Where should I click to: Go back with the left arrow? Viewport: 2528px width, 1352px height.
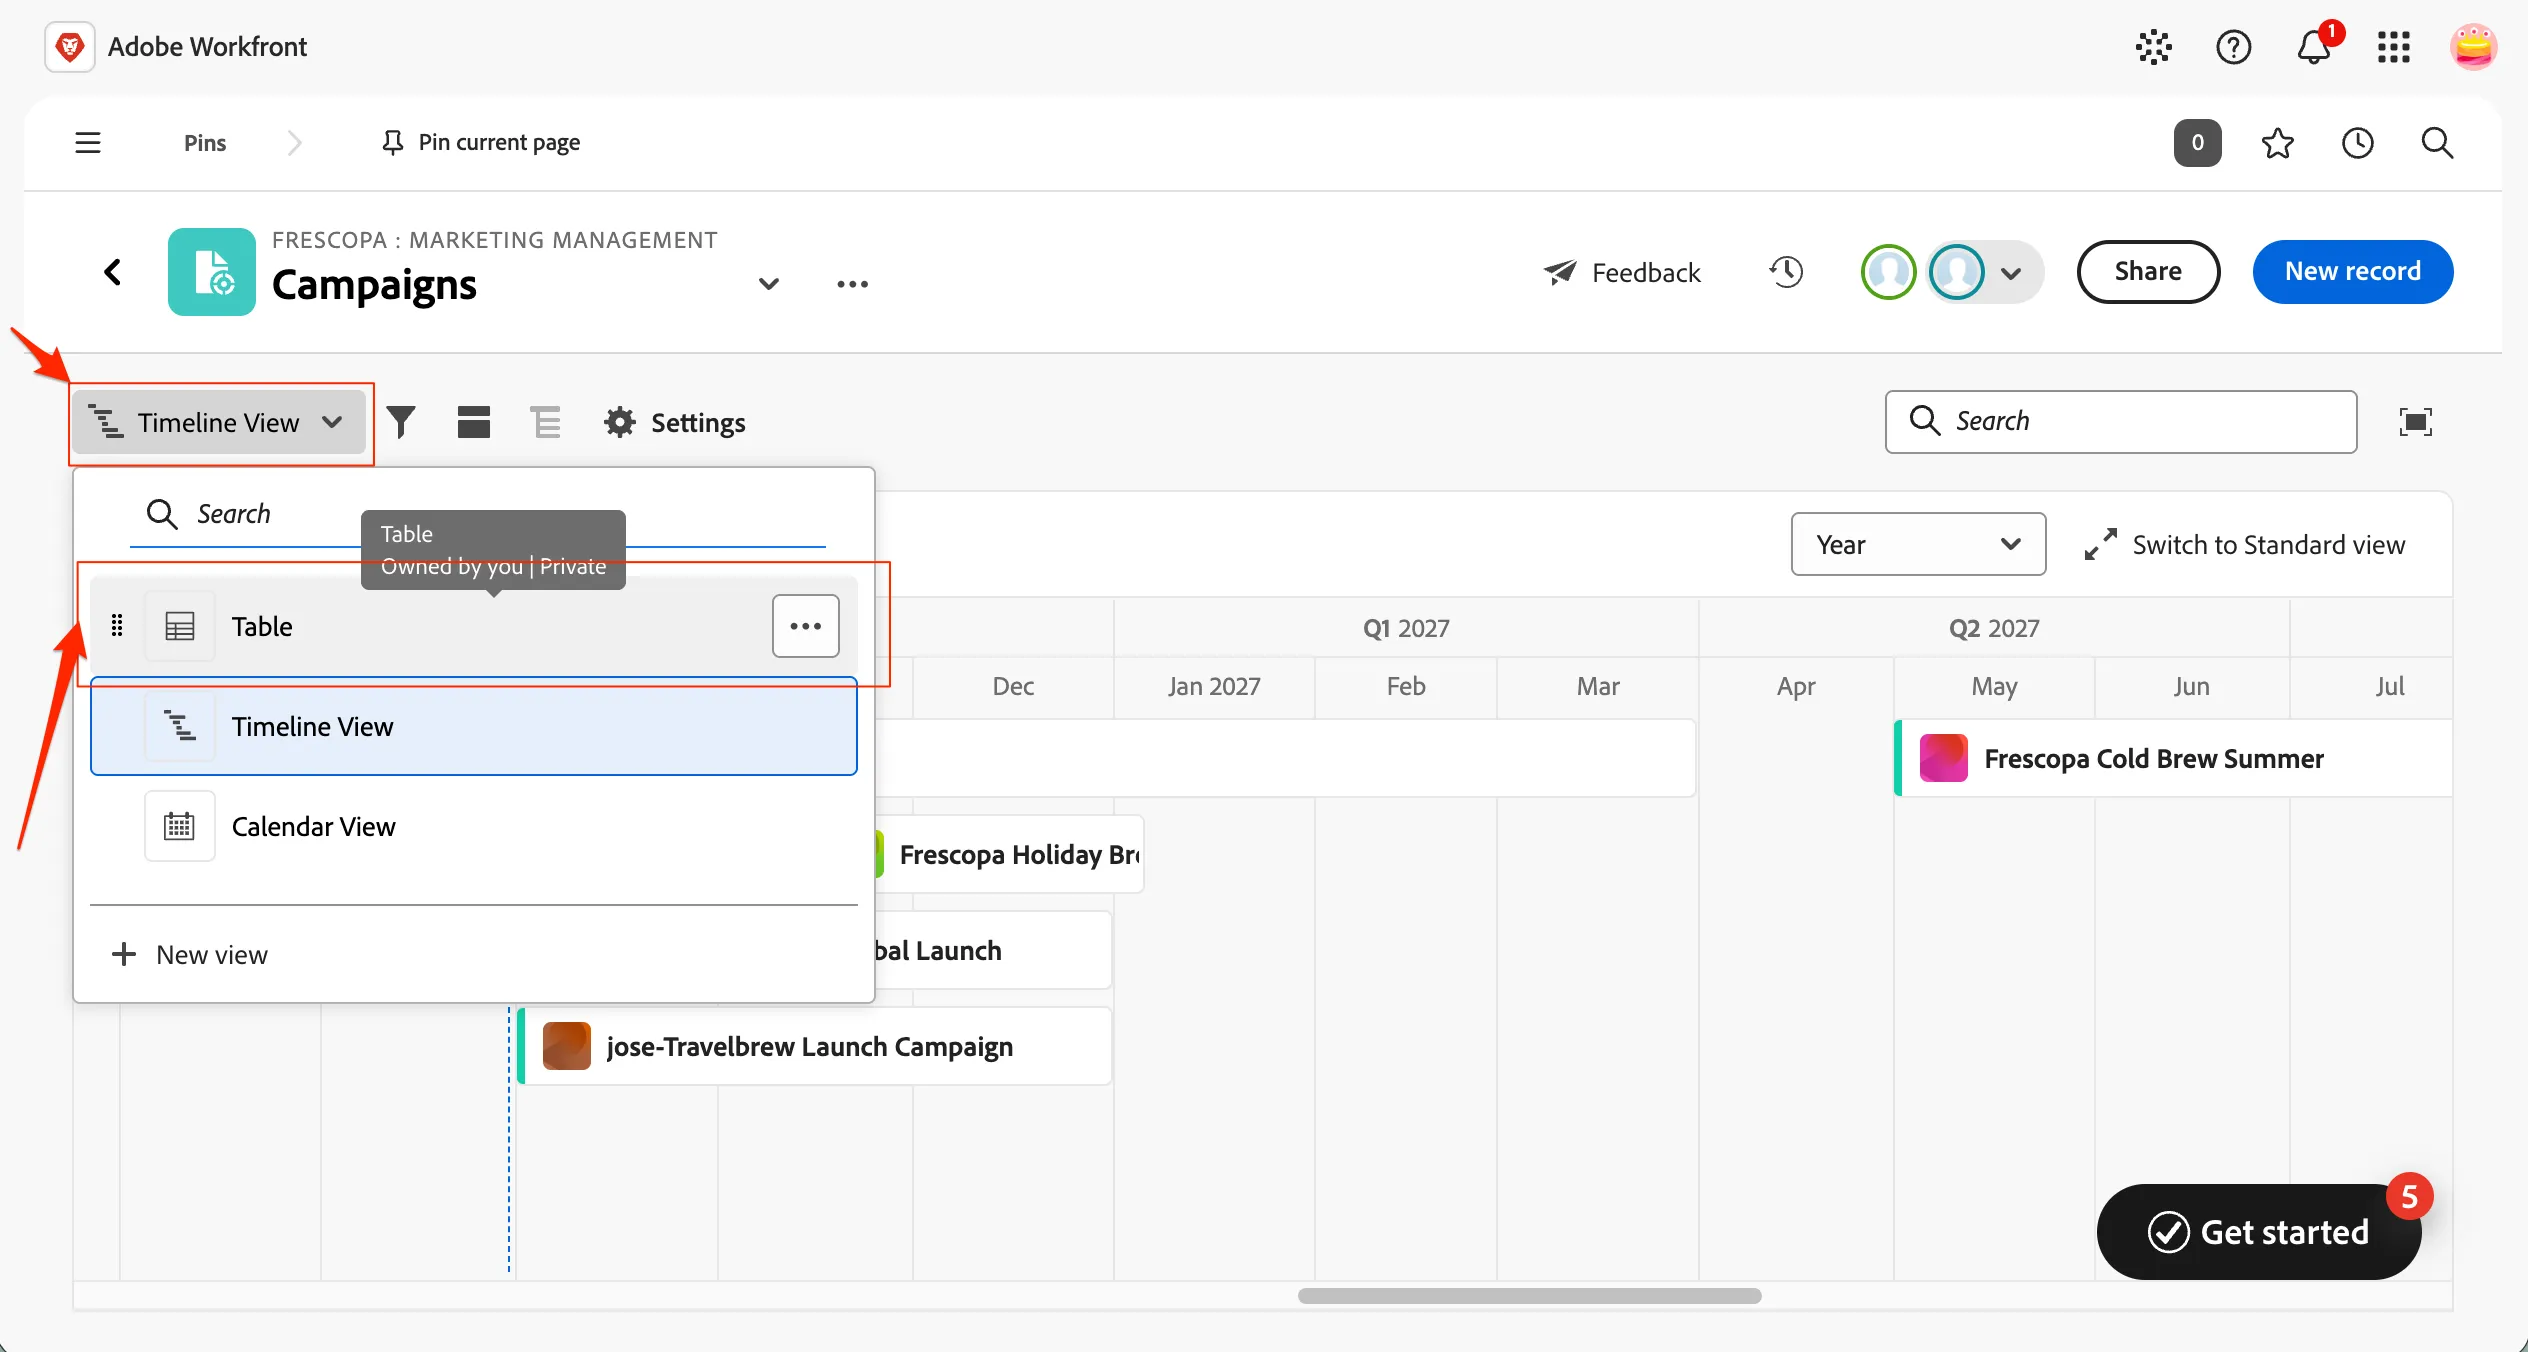113,272
